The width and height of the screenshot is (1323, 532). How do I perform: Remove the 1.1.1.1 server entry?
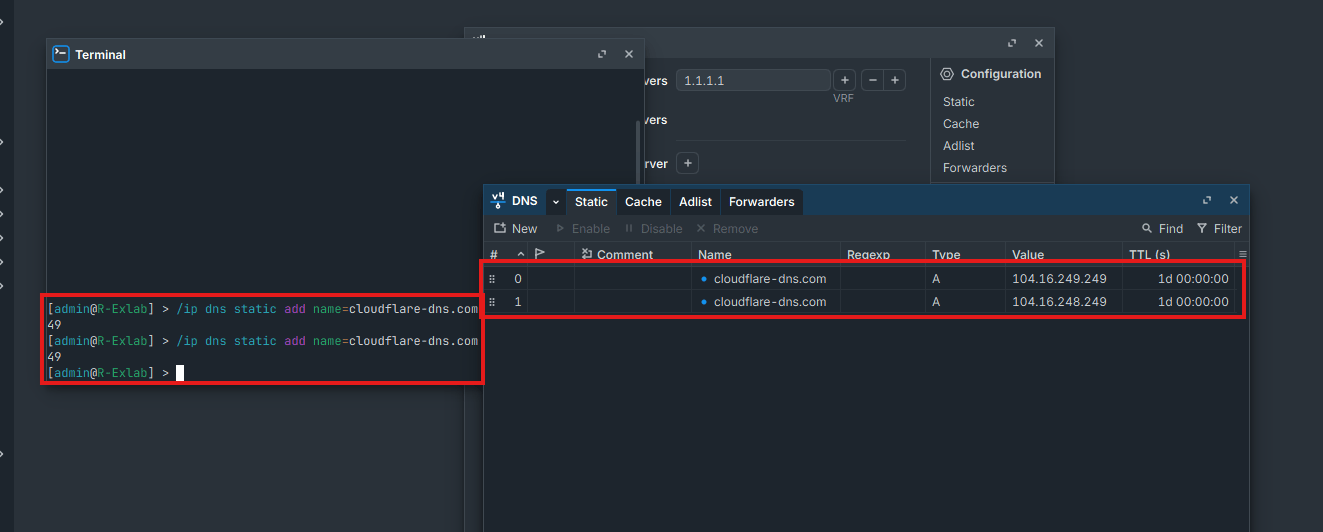tap(872, 80)
